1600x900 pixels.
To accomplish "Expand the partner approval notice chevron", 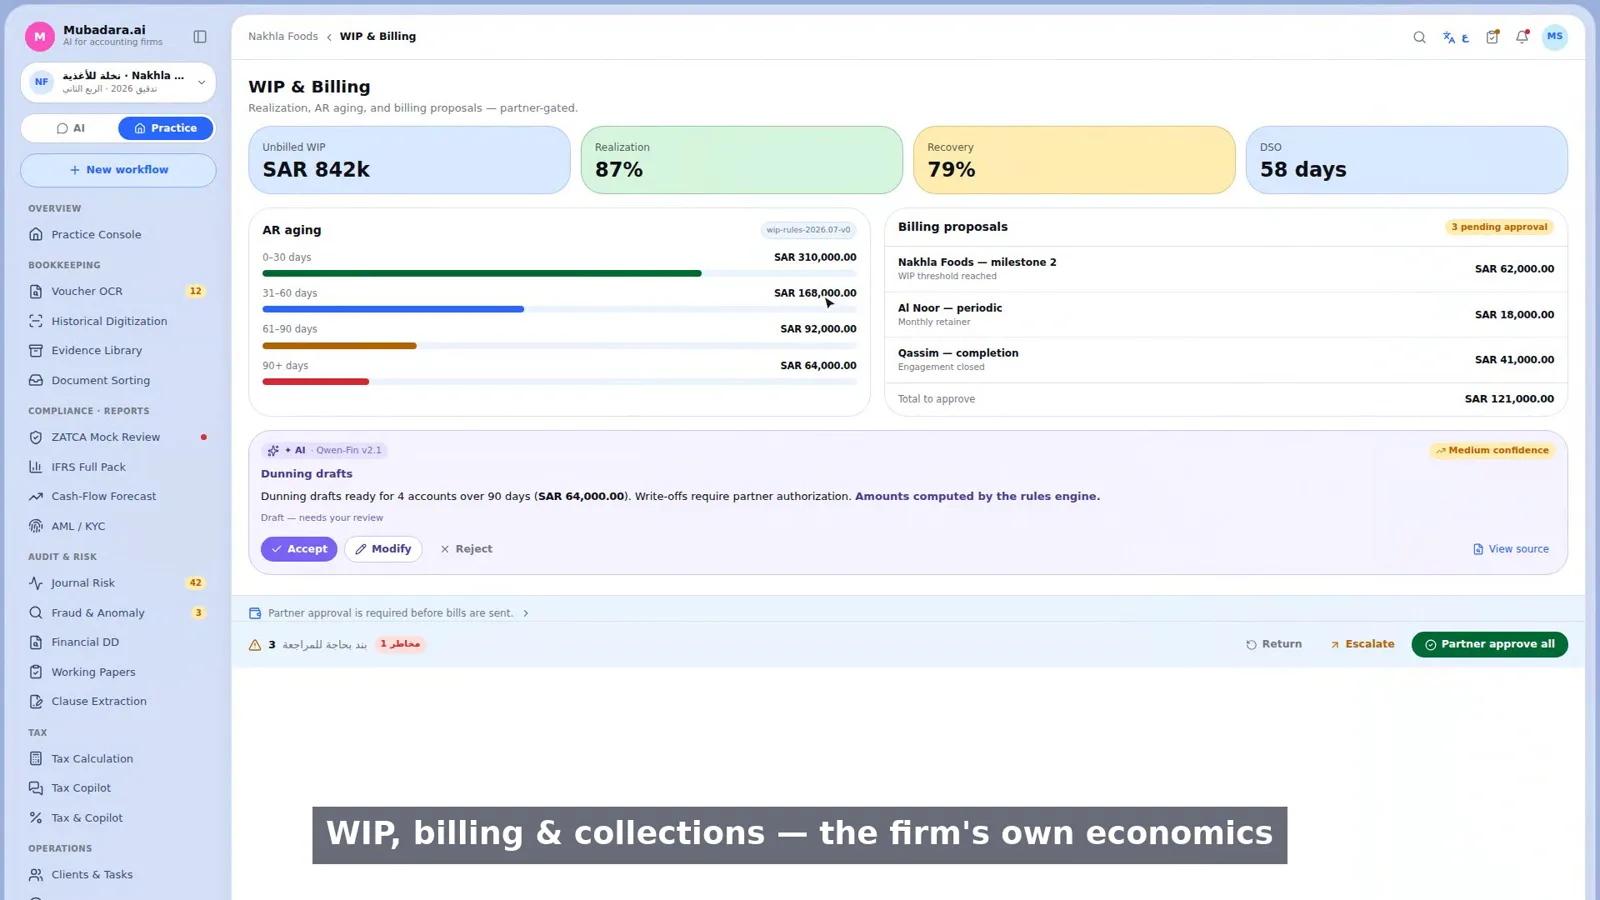I will pos(526,613).
